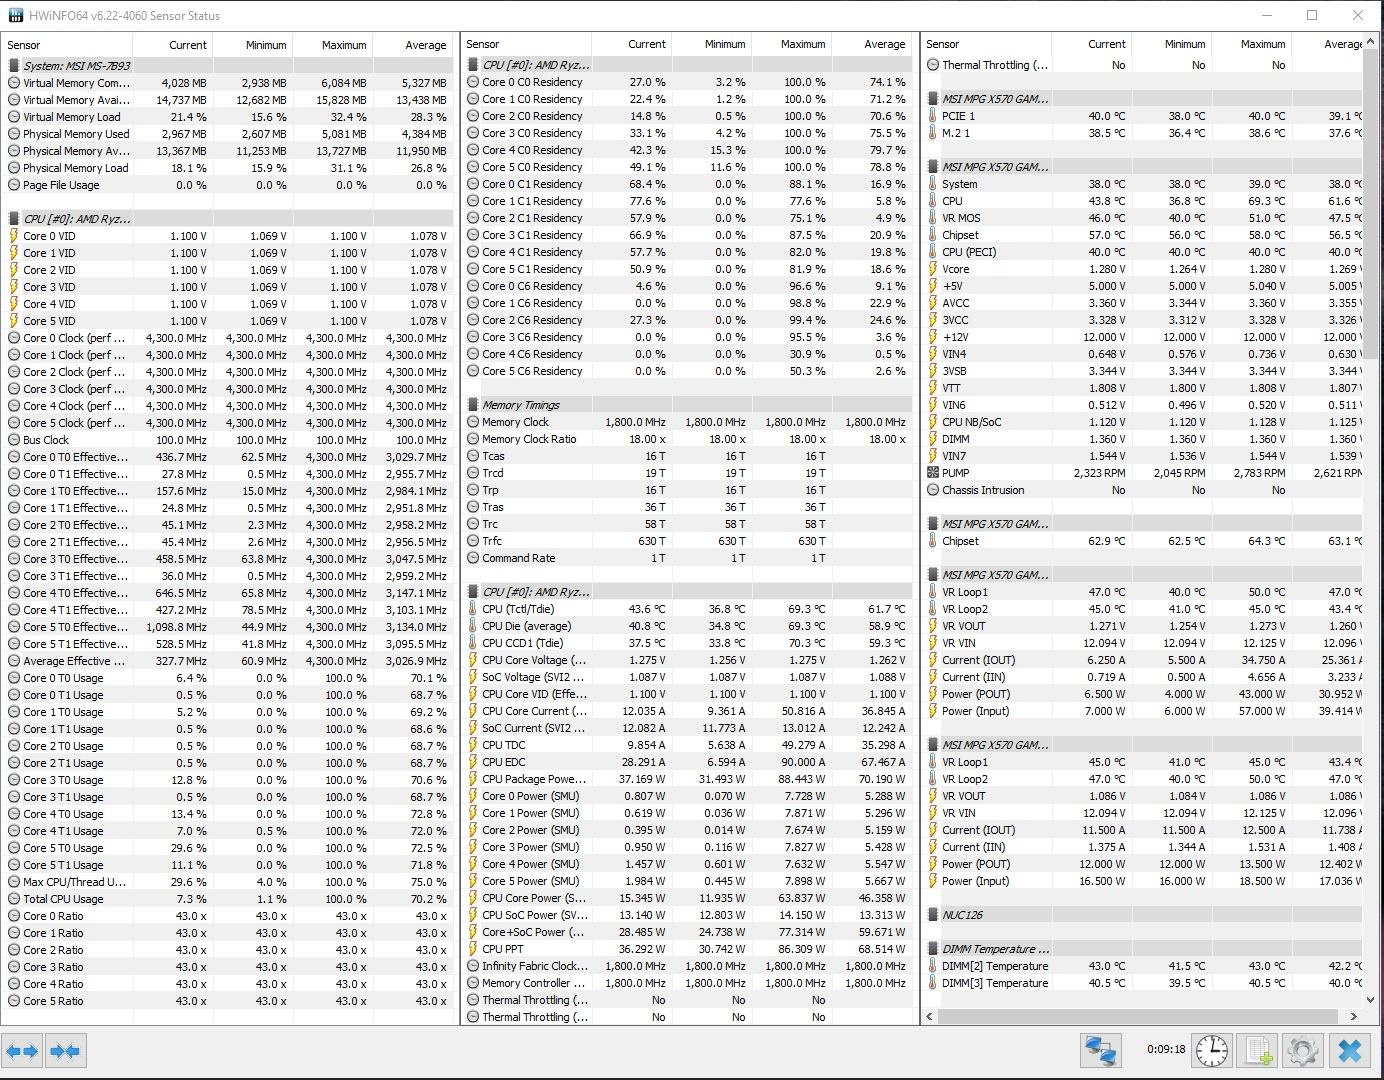Click the icon beside Page File Usage
The height and width of the screenshot is (1080, 1384).
14,185
